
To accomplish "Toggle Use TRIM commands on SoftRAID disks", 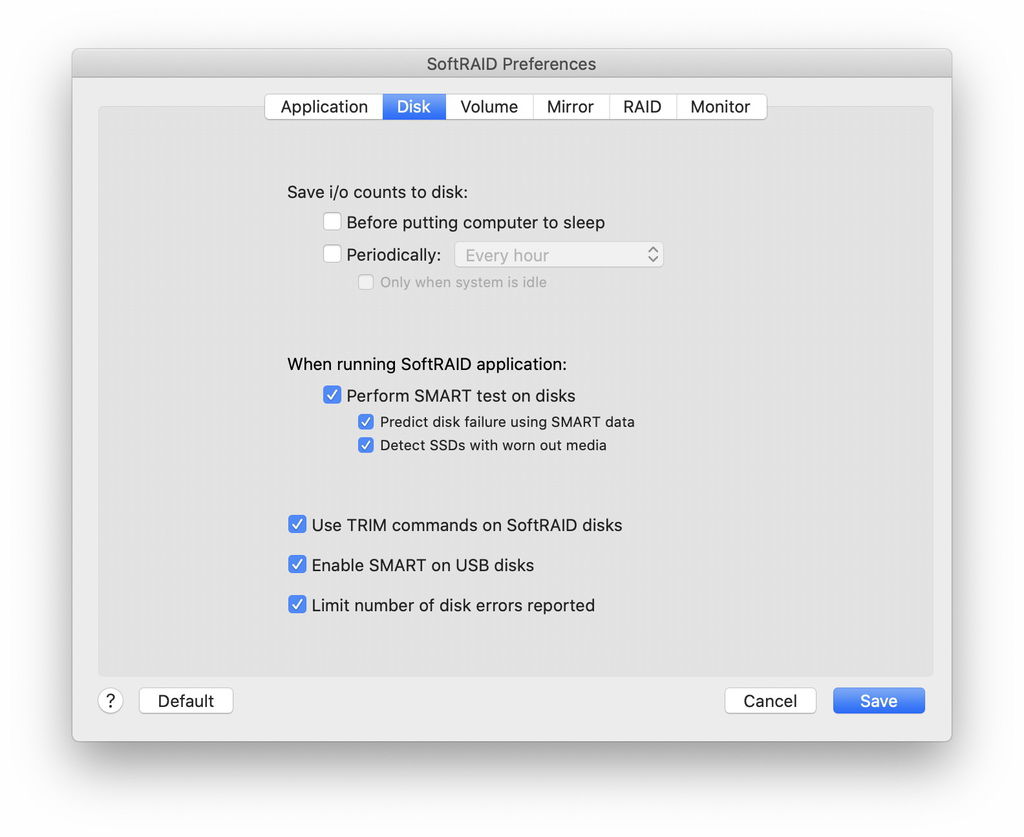I will tap(297, 524).
